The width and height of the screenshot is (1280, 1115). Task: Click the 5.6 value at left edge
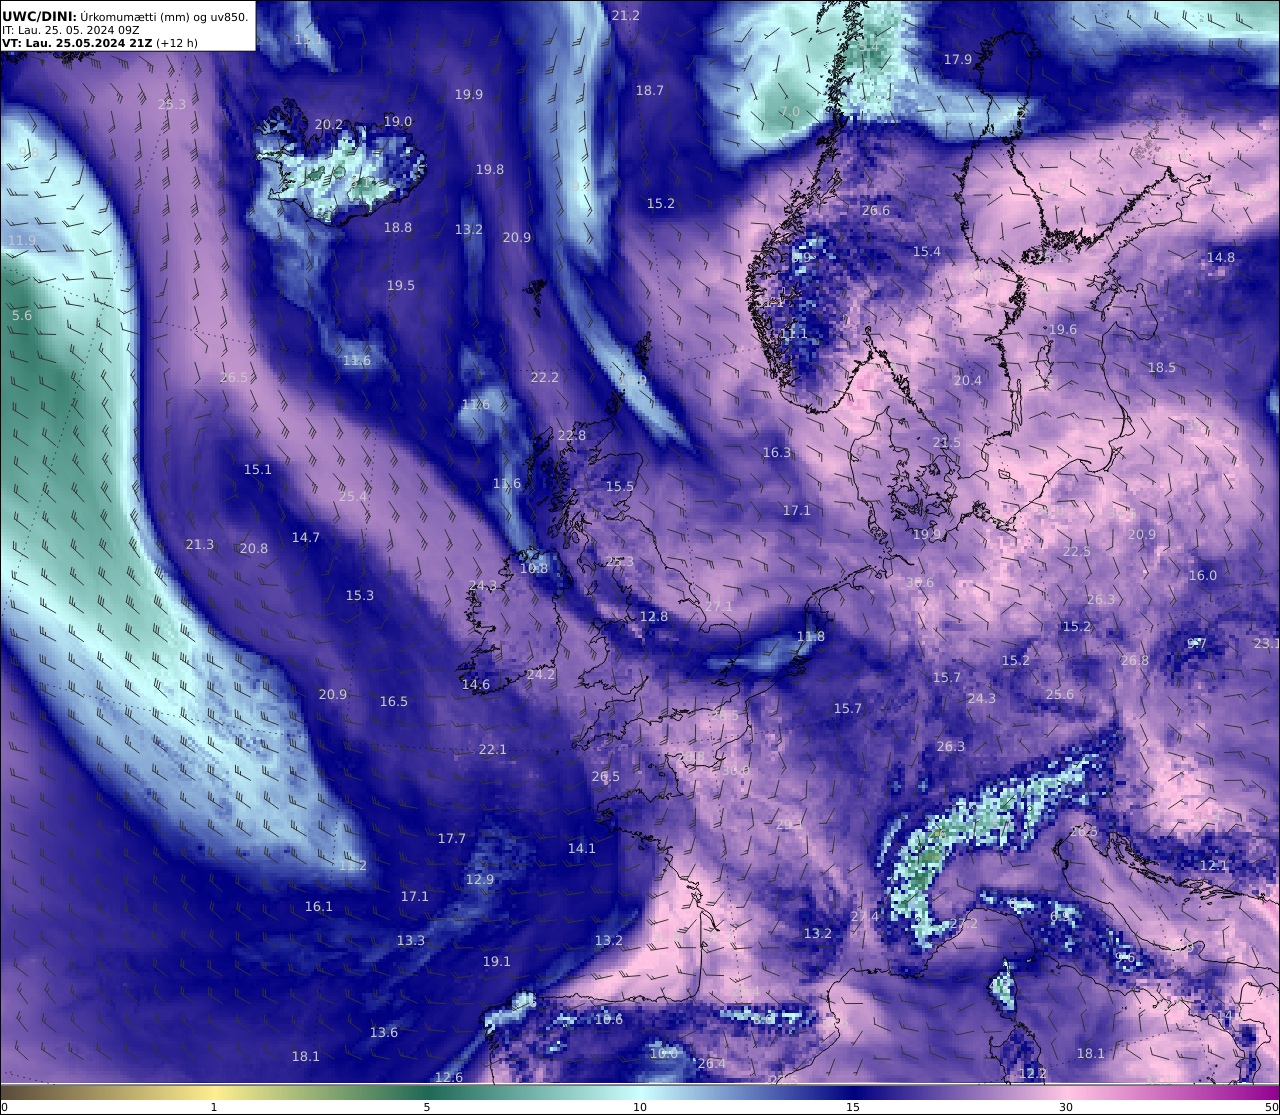22,315
